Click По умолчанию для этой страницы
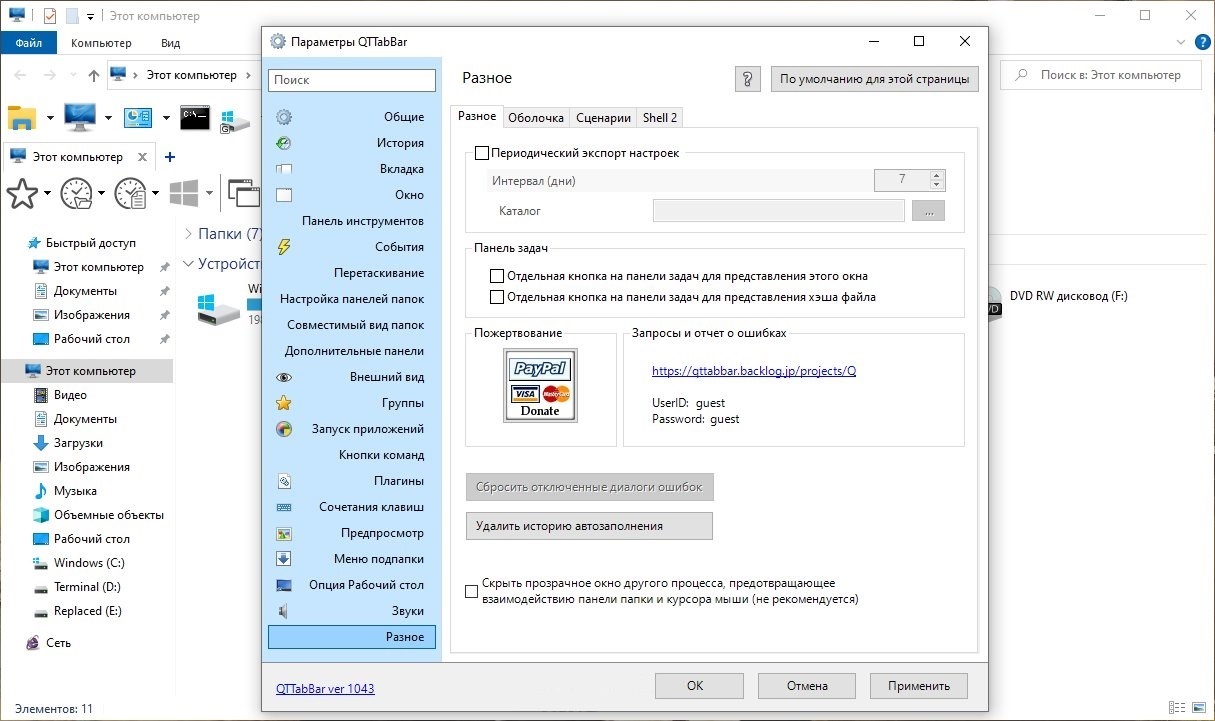 [x=874, y=79]
